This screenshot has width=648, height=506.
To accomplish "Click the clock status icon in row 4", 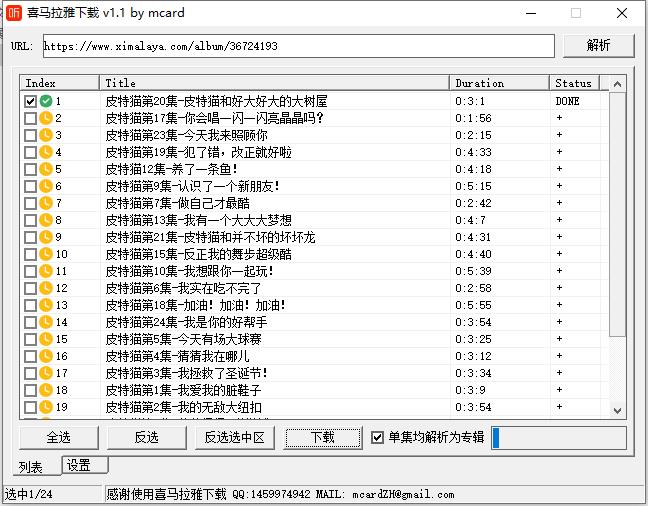I will coord(46,152).
